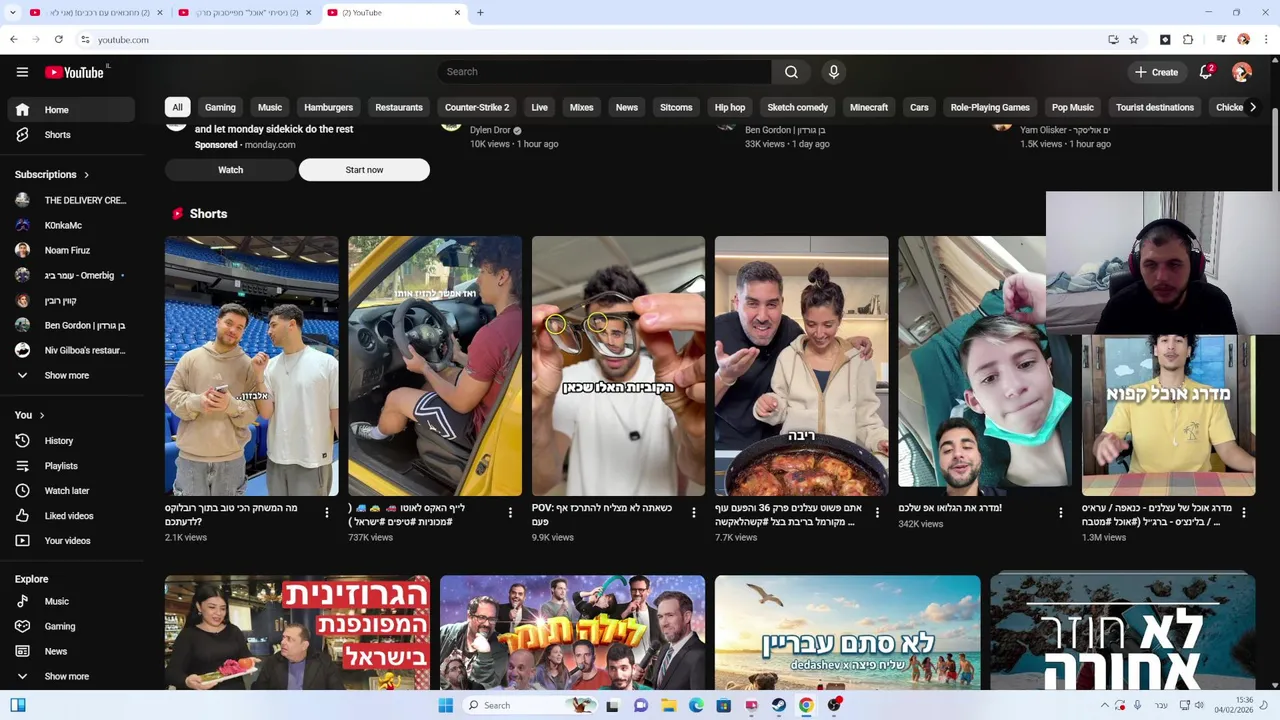This screenshot has width=1280, height=720.
Task: Click the Windows taskbar search box
Action: (530, 705)
